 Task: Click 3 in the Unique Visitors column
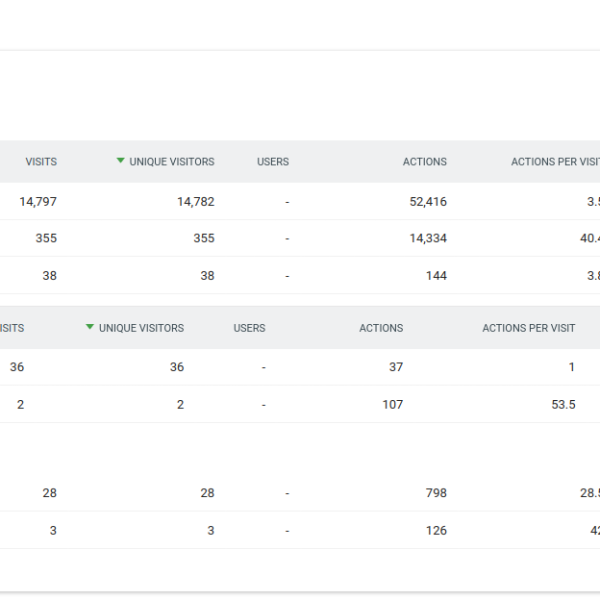pos(211,530)
